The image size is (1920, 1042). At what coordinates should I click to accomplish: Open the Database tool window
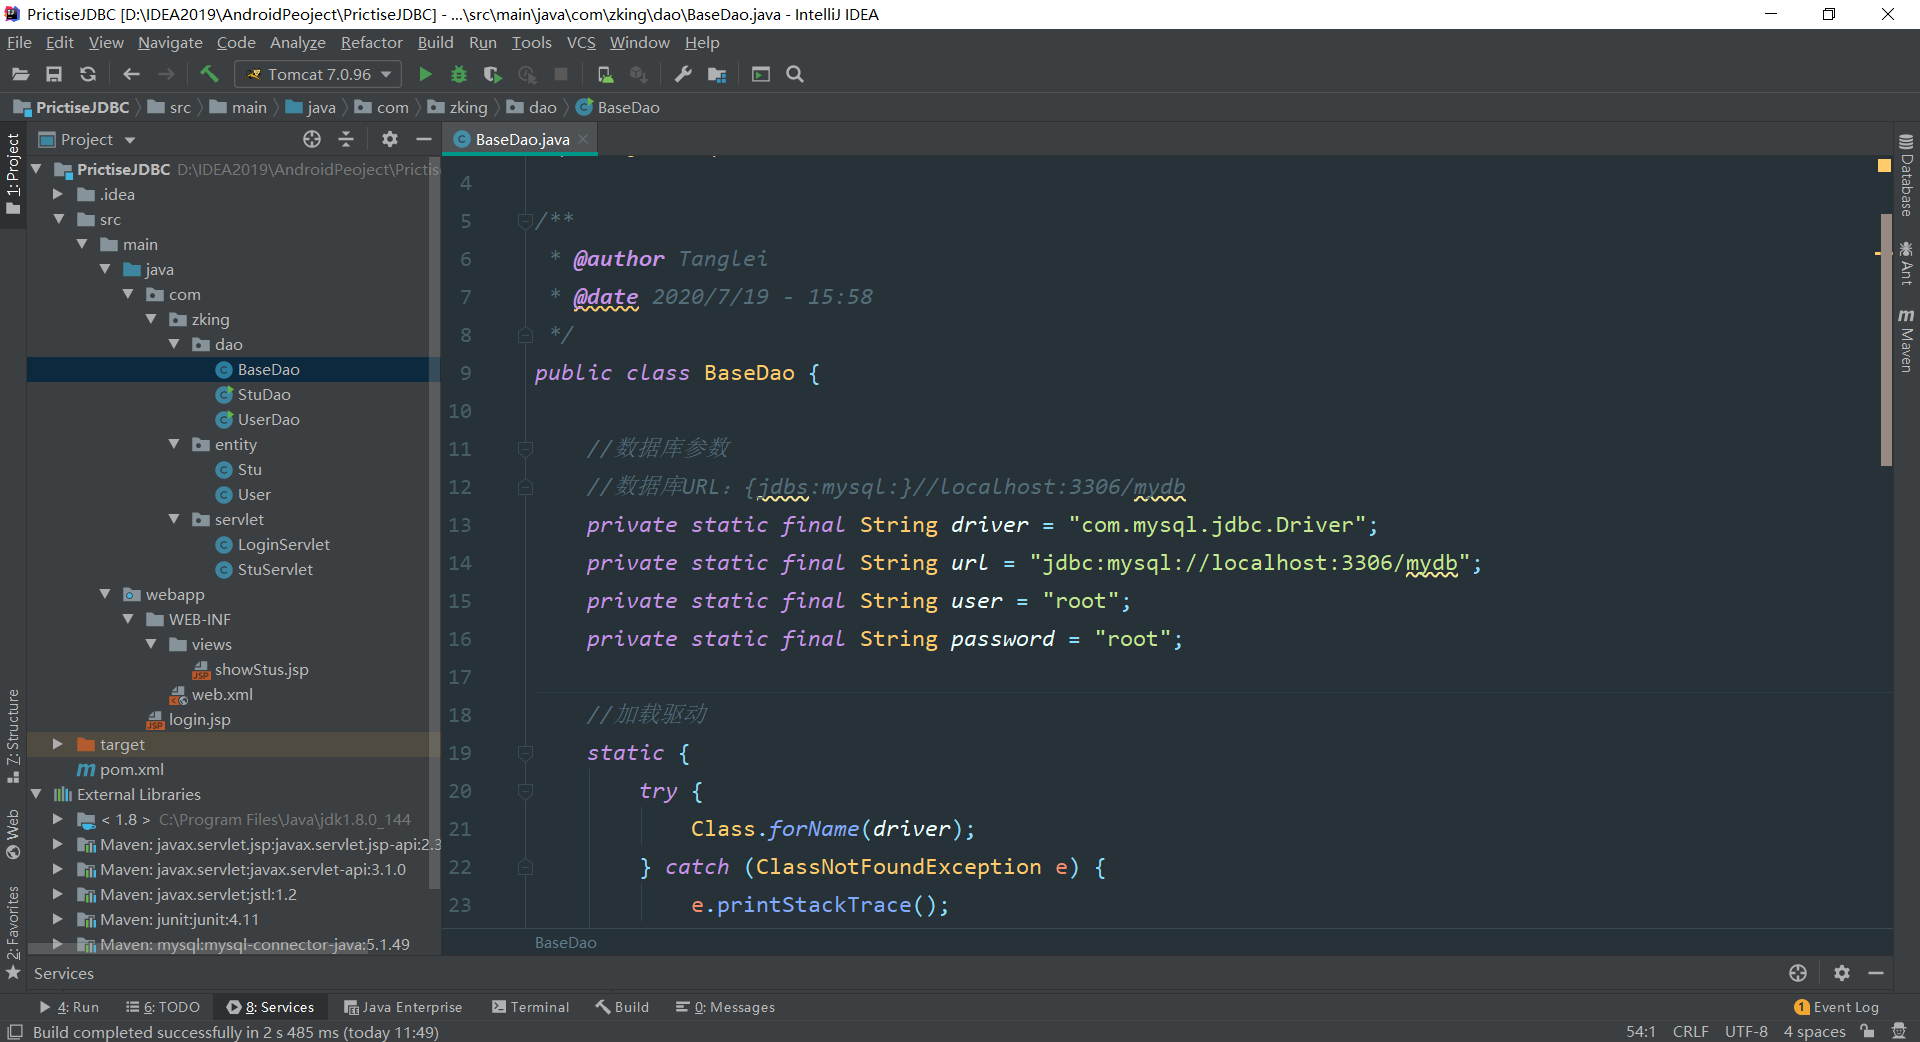pyautogui.click(x=1907, y=176)
